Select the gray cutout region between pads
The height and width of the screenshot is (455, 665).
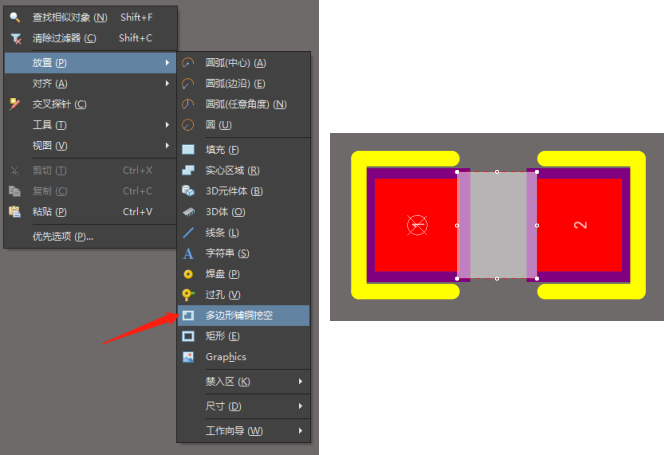tap(497, 225)
